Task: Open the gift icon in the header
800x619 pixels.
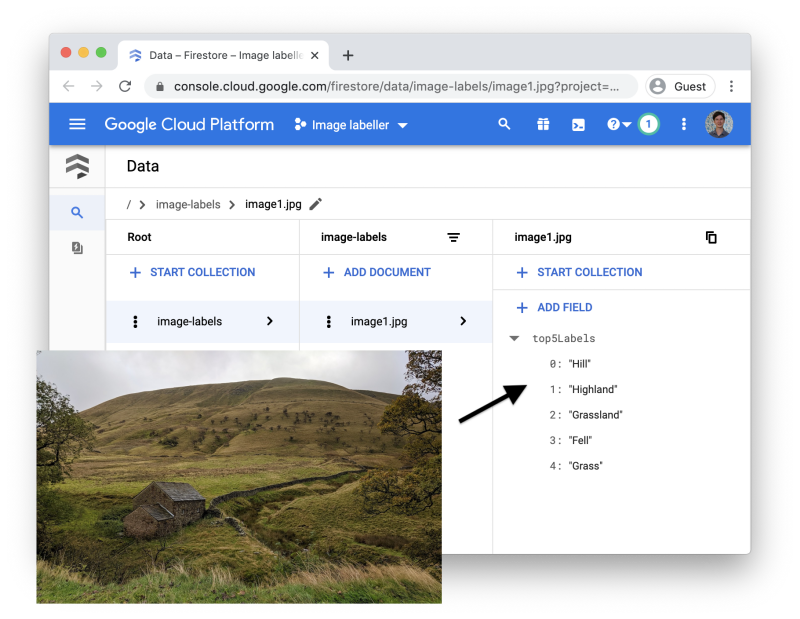Action: [542, 124]
